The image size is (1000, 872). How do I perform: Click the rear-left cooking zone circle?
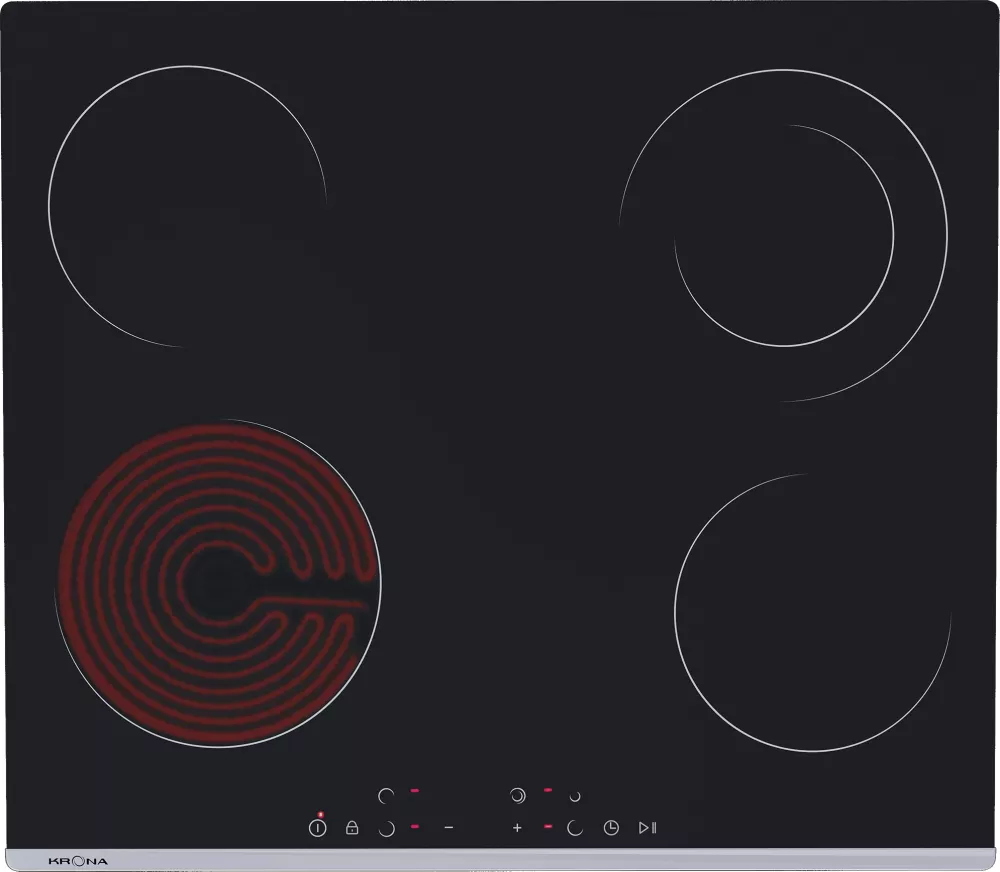tap(187, 207)
